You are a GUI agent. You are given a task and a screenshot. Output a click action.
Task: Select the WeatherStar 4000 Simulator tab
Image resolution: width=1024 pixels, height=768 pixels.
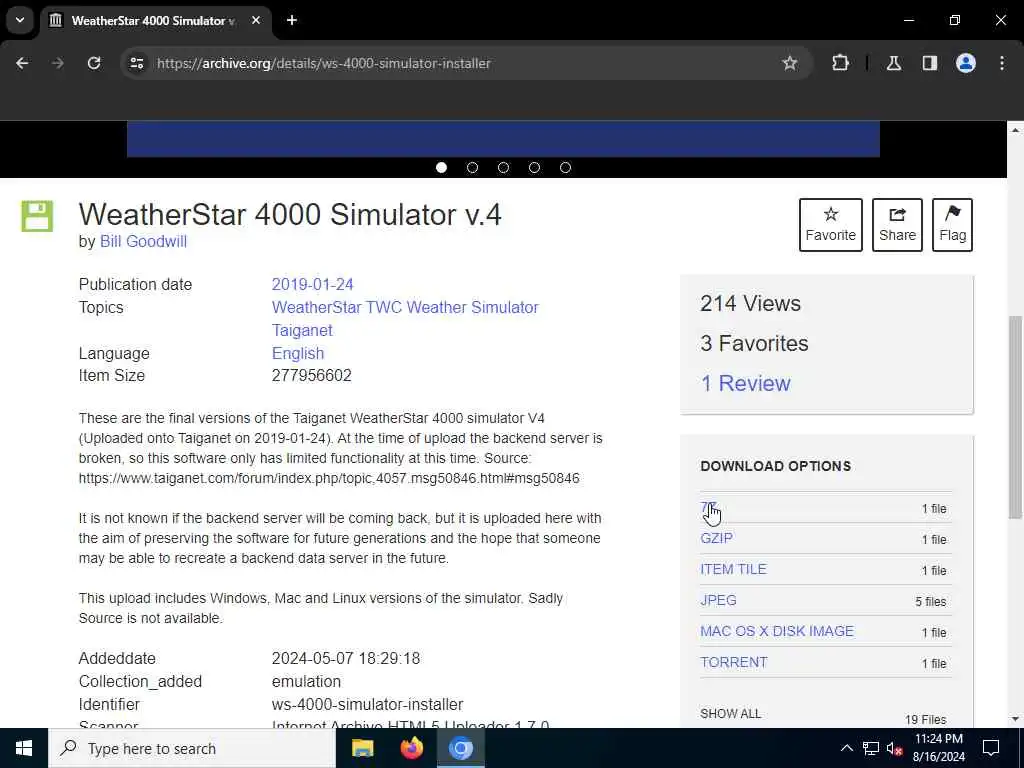153,20
